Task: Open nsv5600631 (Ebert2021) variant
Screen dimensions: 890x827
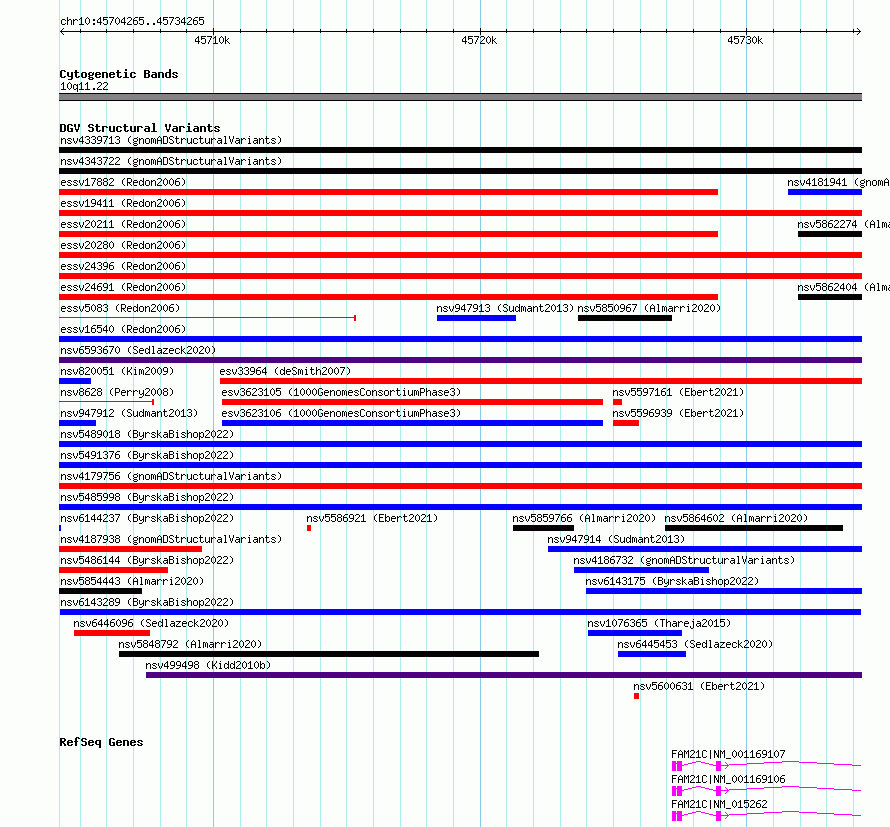Action: click(x=699, y=686)
